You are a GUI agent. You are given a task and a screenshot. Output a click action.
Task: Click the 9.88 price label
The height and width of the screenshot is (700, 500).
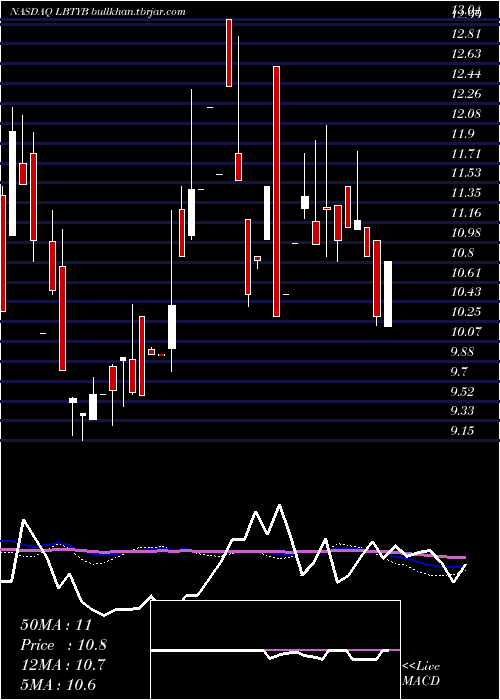pos(463,352)
